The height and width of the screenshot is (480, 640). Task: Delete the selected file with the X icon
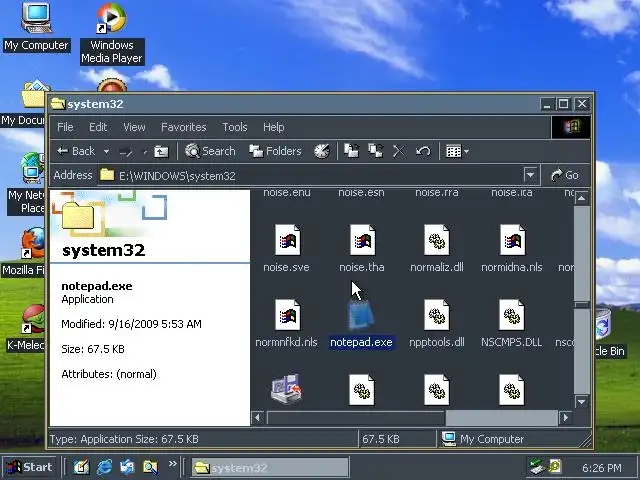[x=399, y=151]
